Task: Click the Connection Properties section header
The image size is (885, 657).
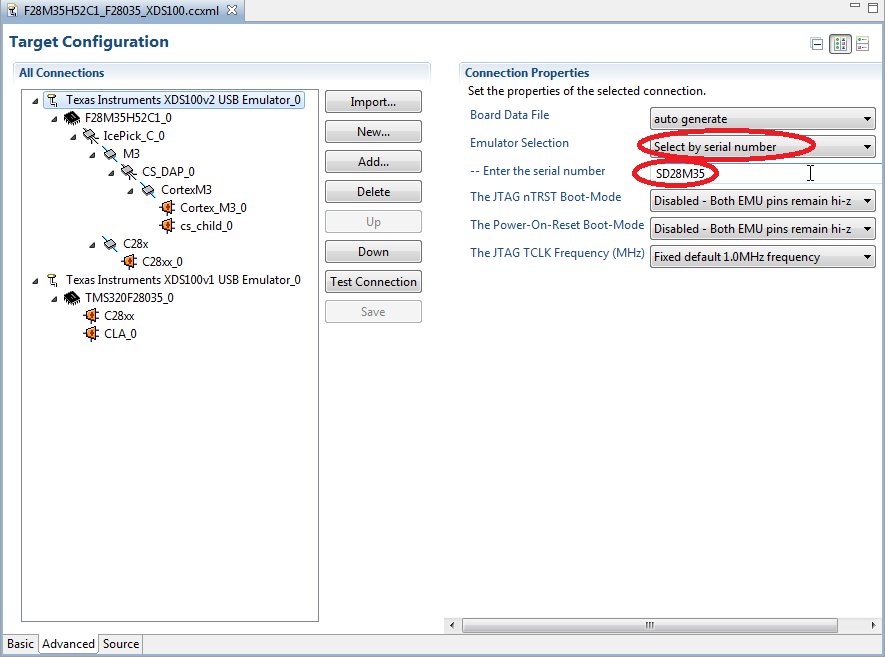Action: coord(527,73)
